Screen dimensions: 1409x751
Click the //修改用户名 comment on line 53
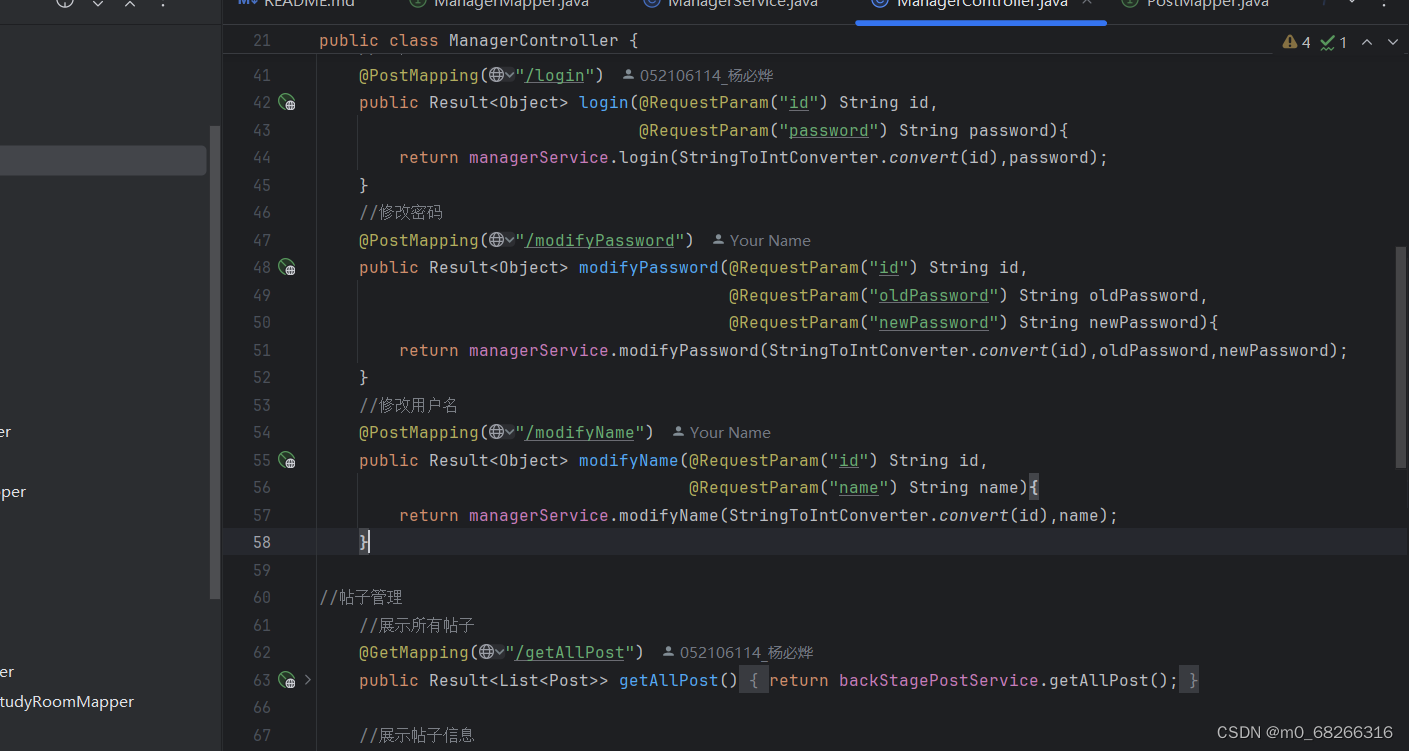tap(408, 405)
